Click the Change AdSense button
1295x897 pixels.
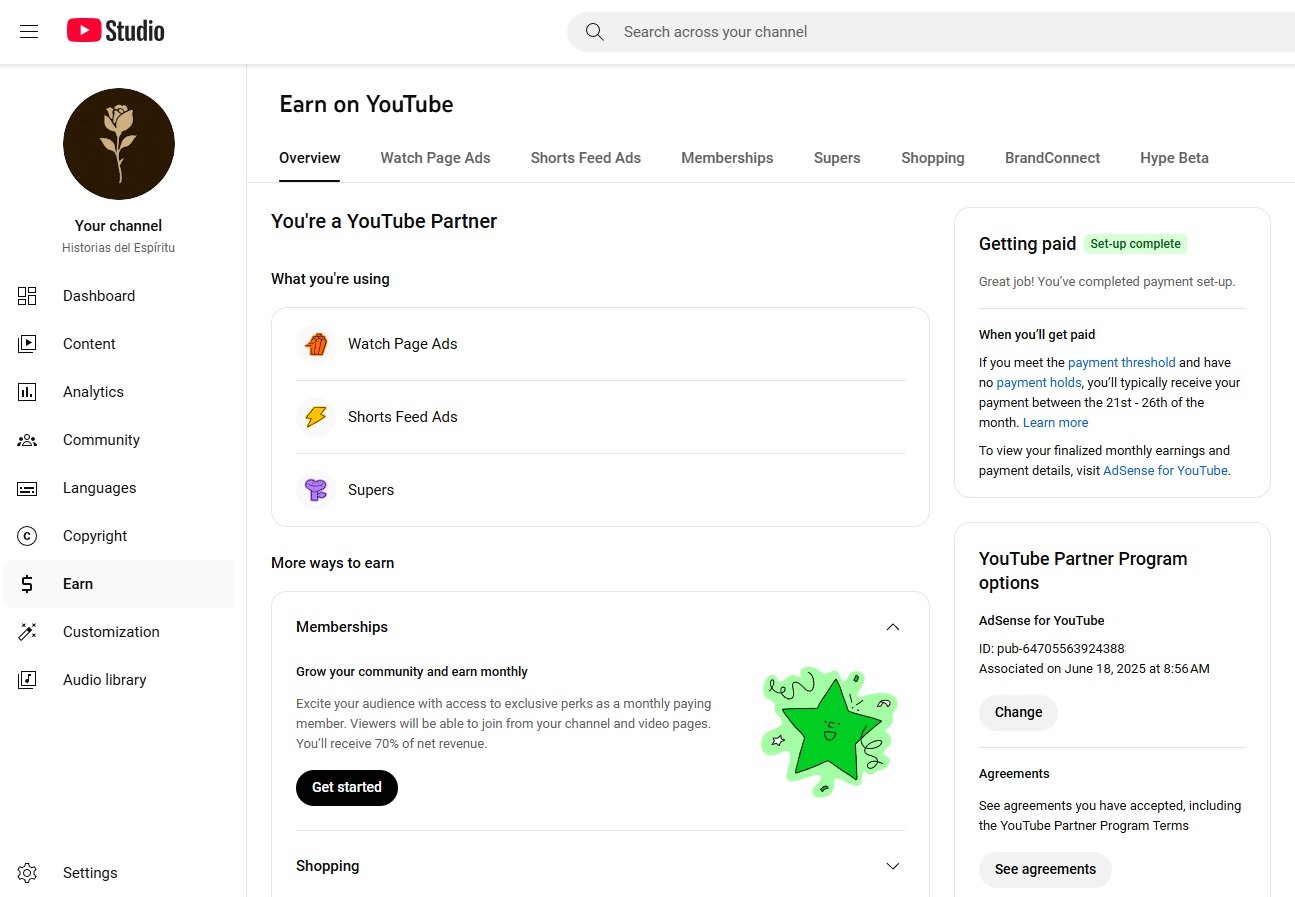(1018, 713)
